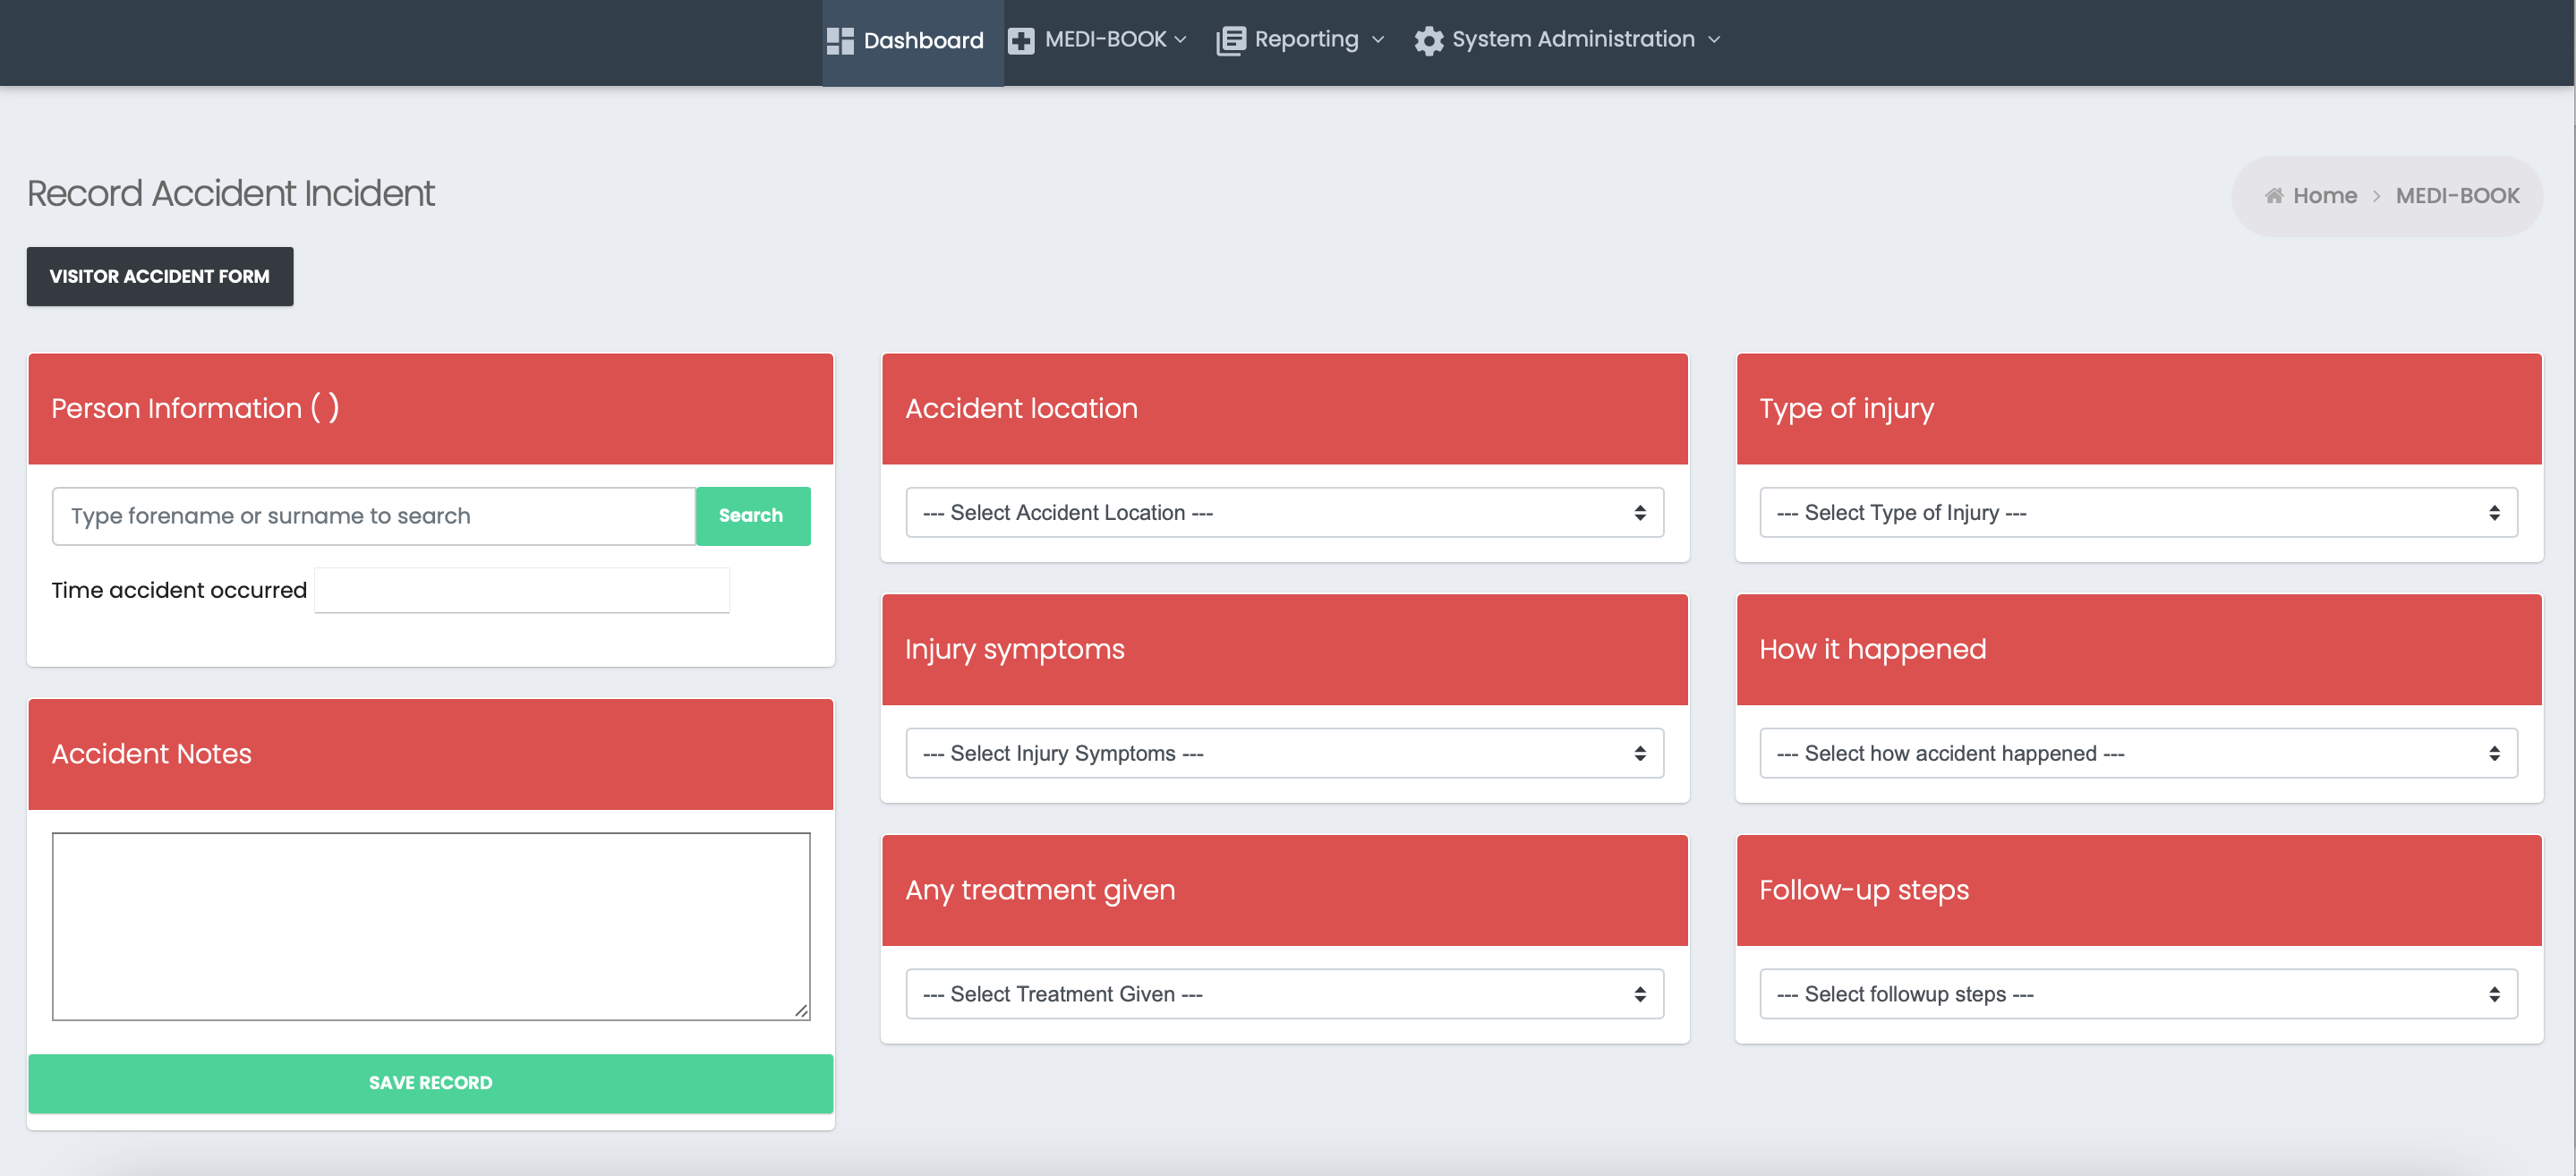Focus the forename or surname search field
The width and height of the screenshot is (2576, 1176).
(373, 516)
